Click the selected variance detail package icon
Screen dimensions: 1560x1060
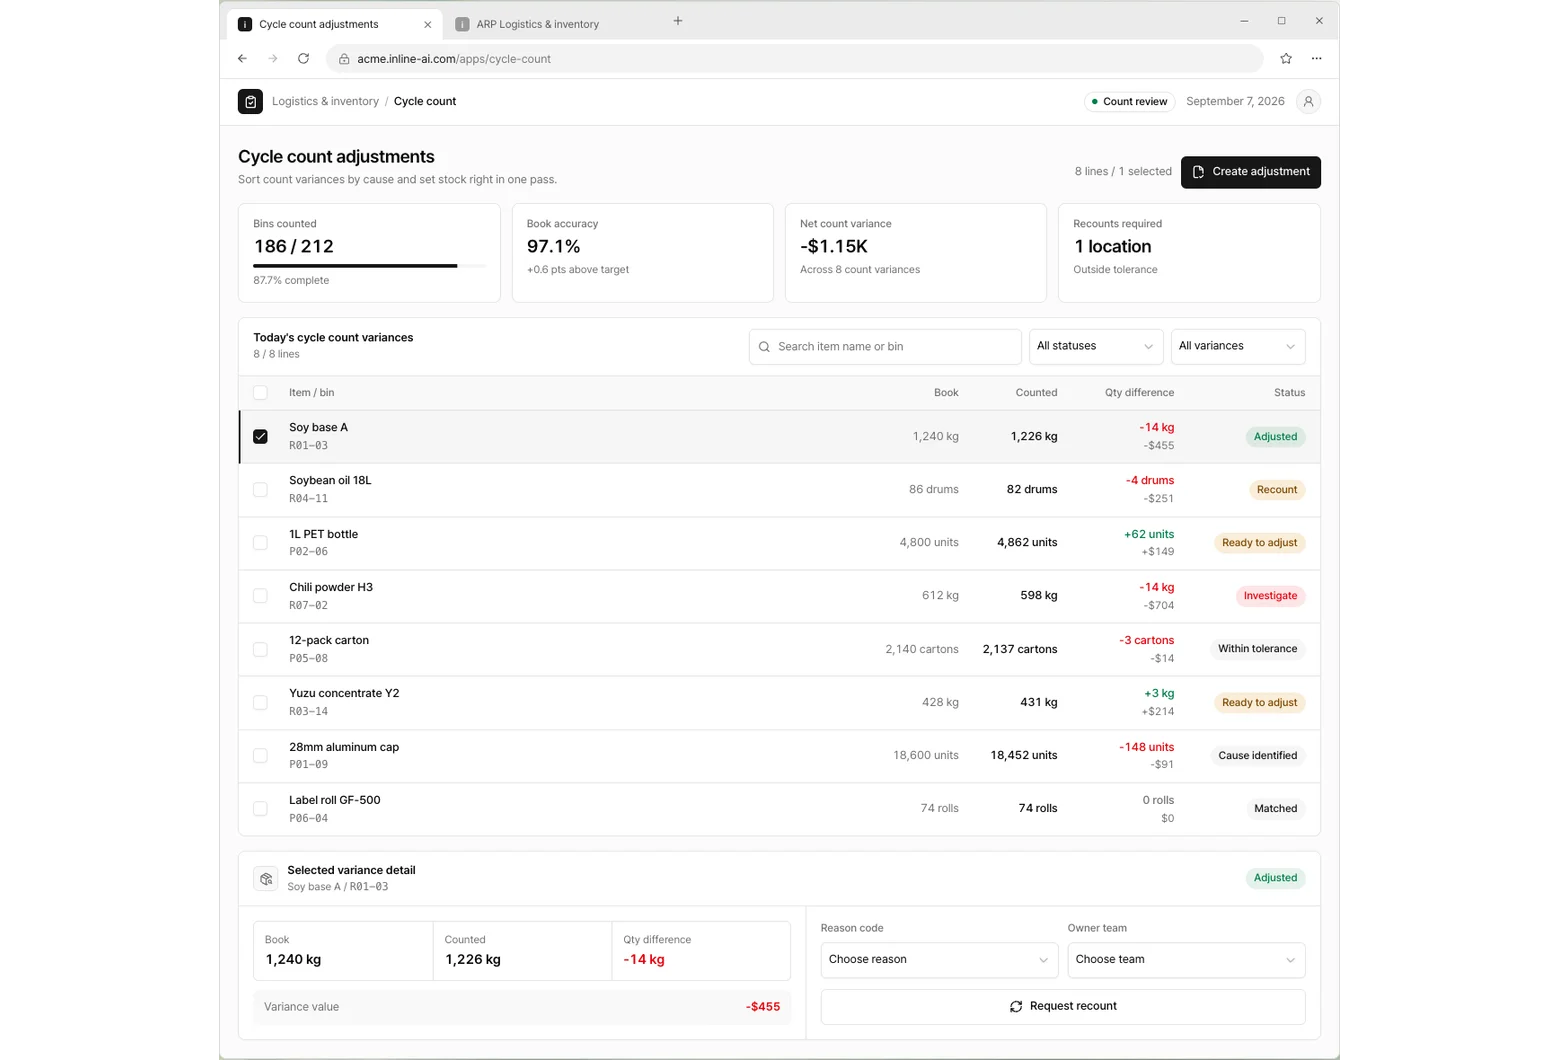tap(266, 879)
